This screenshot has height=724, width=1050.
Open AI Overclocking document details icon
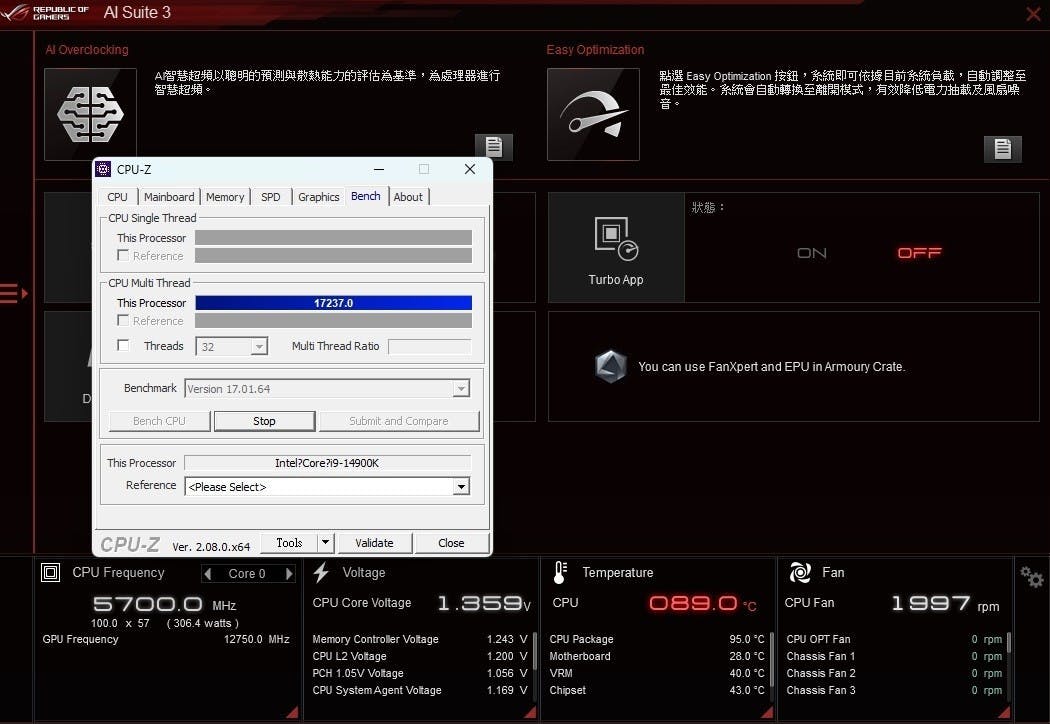pos(493,146)
